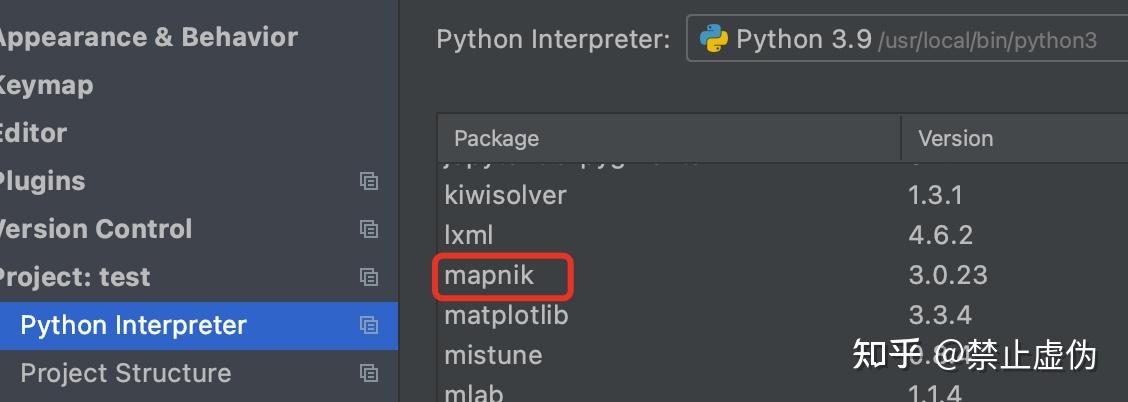
Task: Open the Python Interpreter dropdown
Action: pos(906,41)
